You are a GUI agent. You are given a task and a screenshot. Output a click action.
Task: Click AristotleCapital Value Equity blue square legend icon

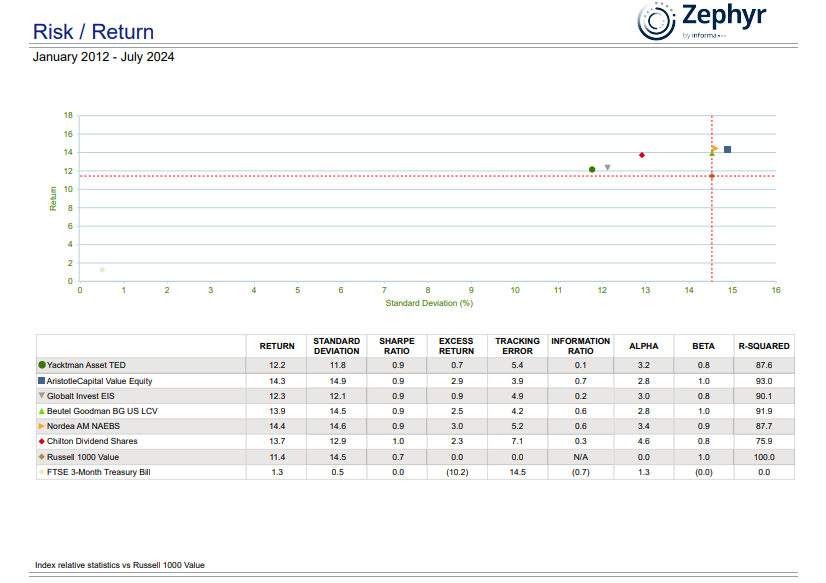tap(42, 381)
